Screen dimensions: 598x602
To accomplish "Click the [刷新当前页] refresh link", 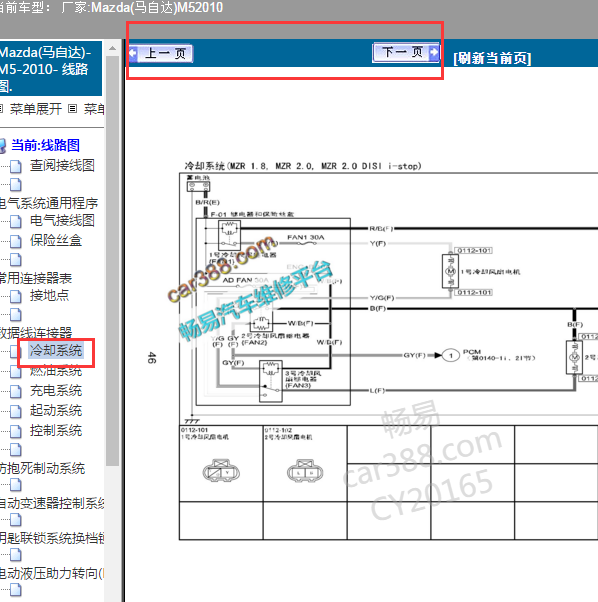I will pos(492,58).
